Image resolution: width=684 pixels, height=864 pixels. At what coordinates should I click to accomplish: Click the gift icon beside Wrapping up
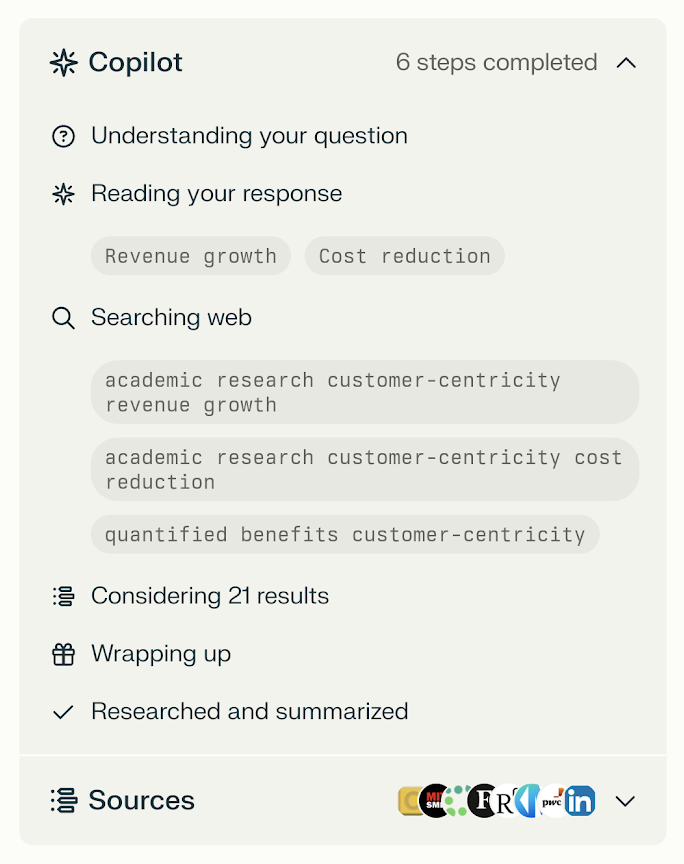point(63,654)
